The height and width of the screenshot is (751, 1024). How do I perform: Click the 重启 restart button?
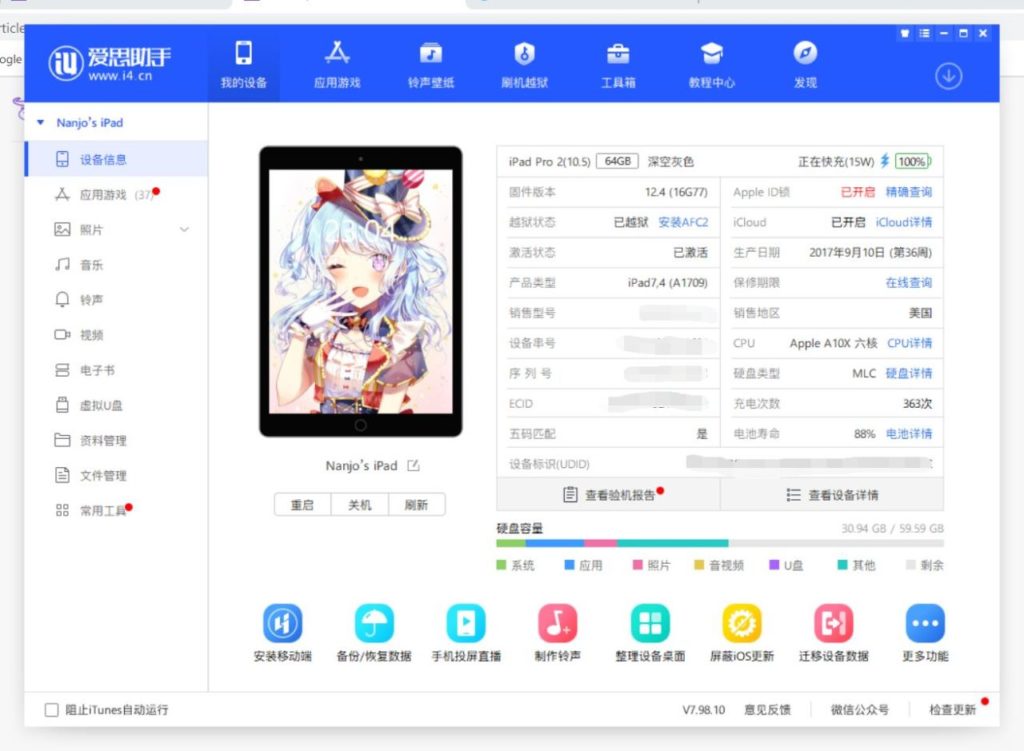click(302, 505)
